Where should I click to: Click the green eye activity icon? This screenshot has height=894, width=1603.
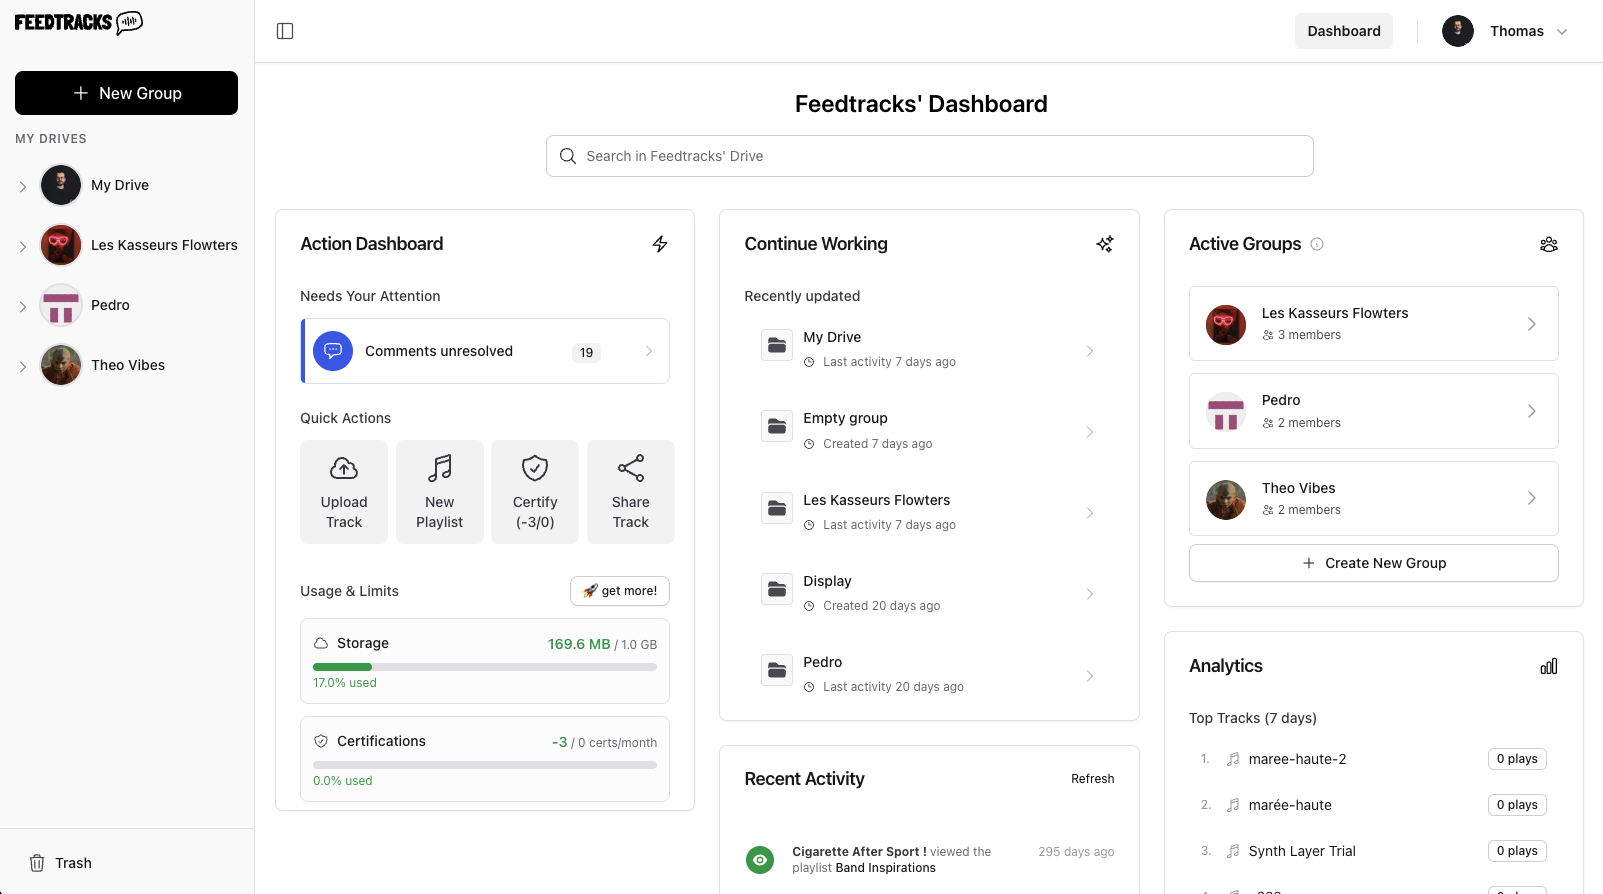click(760, 860)
